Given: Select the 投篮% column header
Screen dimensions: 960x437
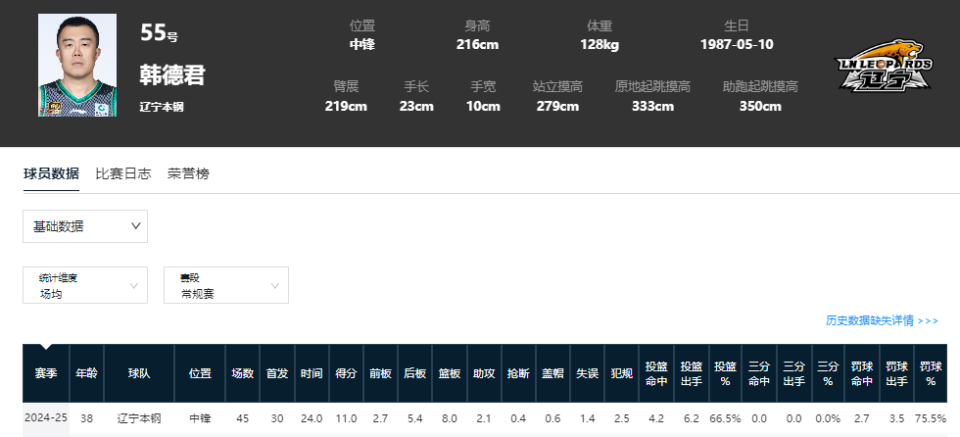Looking at the screenshot, I should pos(725,373).
